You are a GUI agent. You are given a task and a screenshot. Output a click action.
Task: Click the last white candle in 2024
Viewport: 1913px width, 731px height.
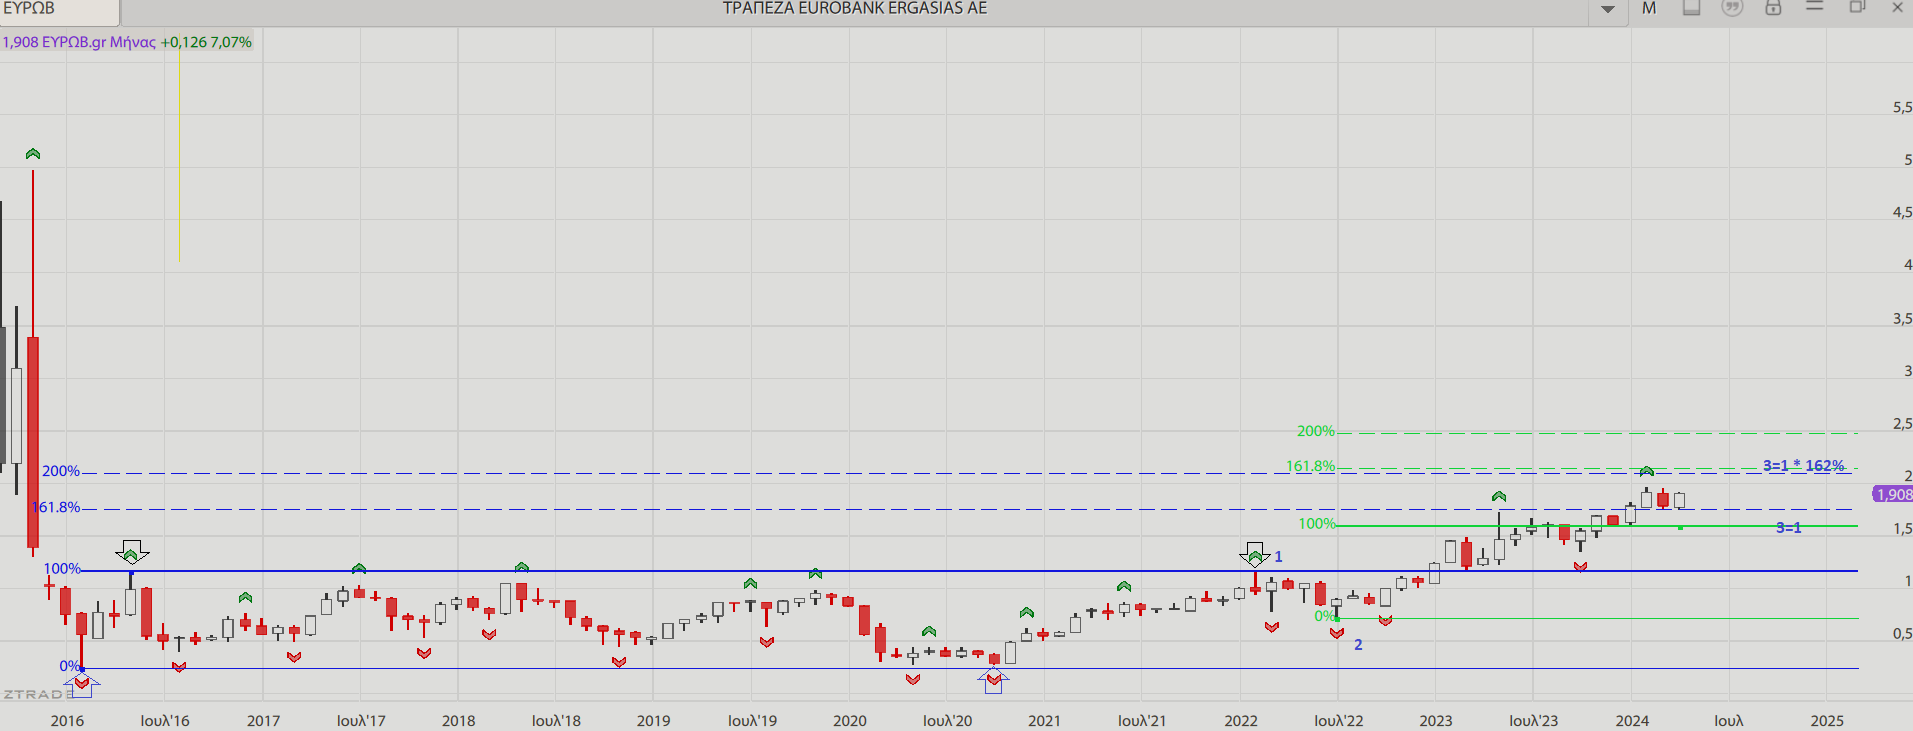(x=1680, y=500)
